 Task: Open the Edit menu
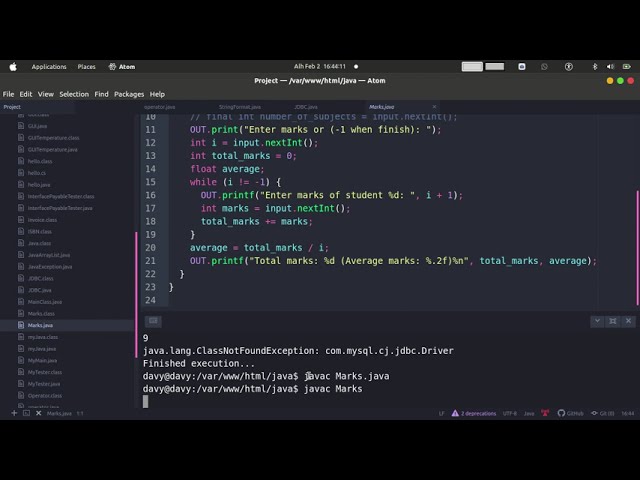coord(26,94)
